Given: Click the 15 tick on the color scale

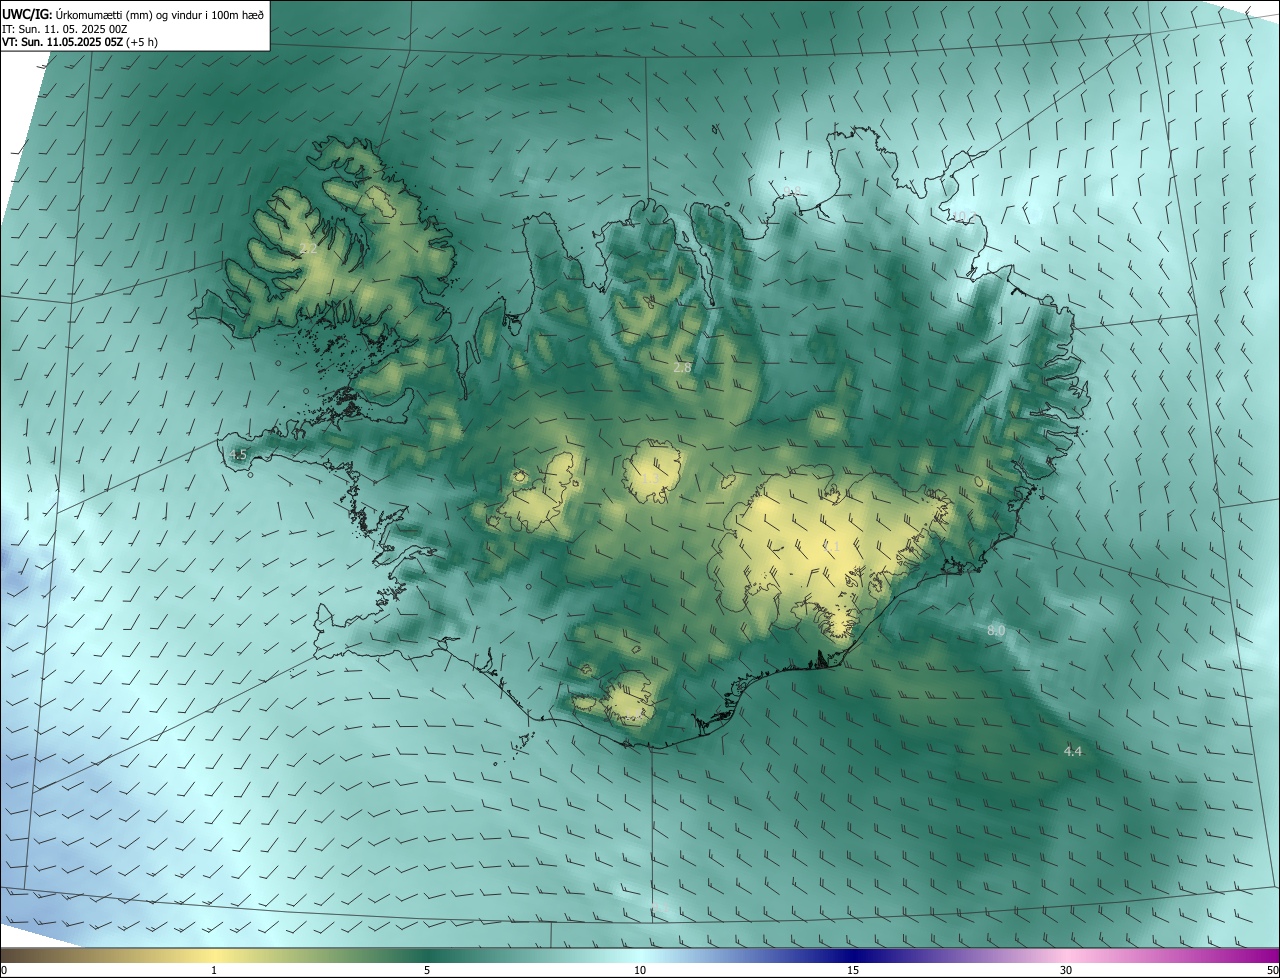Looking at the screenshot, I should coord(853,970).
